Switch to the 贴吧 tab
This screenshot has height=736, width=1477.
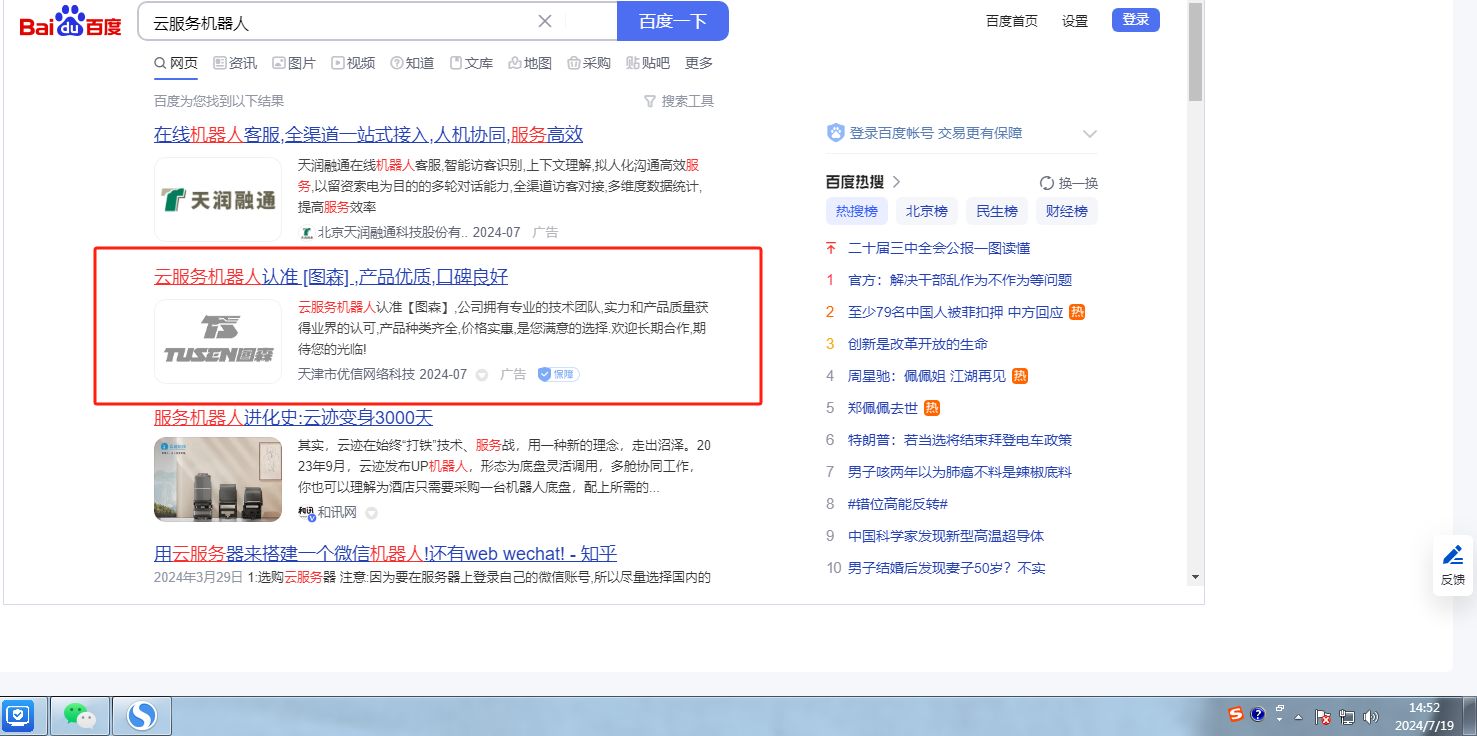coord(648,63)
